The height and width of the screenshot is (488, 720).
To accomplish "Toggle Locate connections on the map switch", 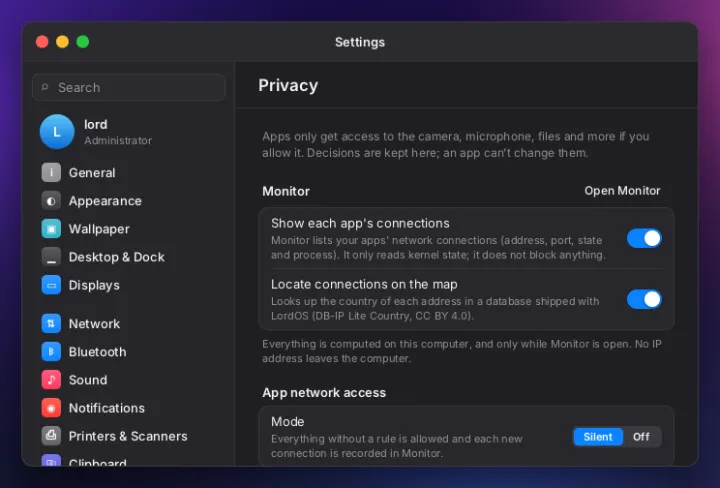I will click(x=644, y=299).
